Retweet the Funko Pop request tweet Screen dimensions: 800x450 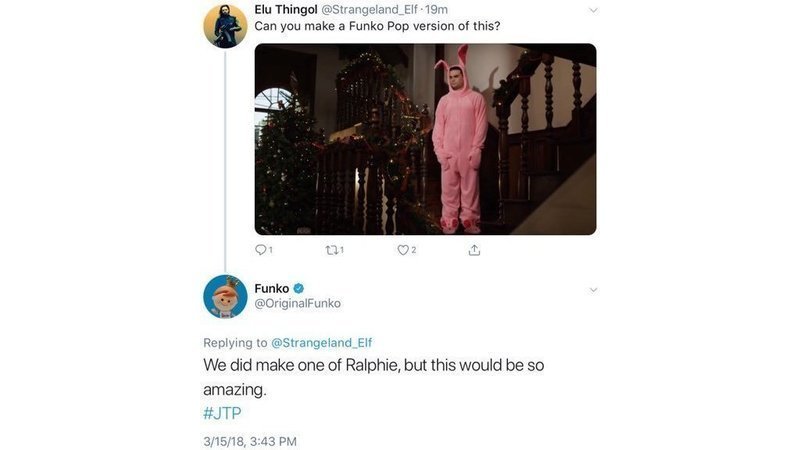[x=332, y=250]
